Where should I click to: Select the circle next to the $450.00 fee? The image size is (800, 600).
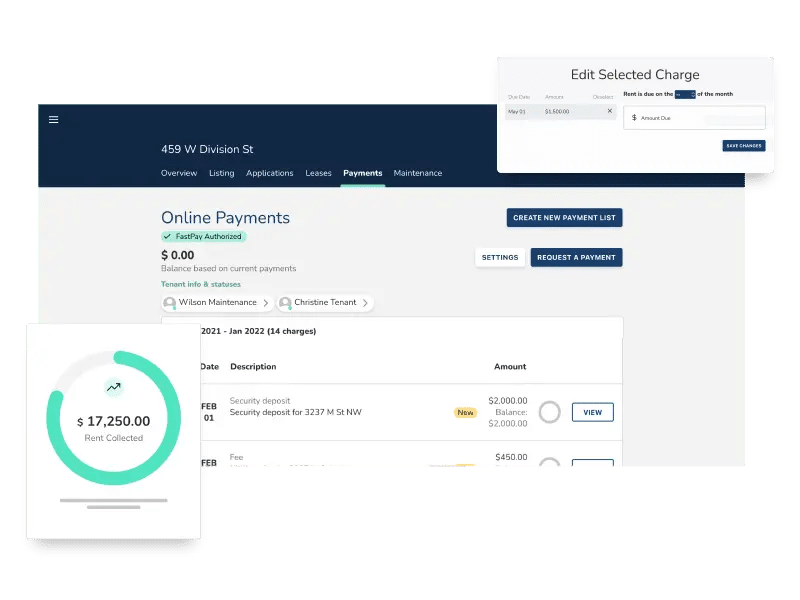point(549,465)
